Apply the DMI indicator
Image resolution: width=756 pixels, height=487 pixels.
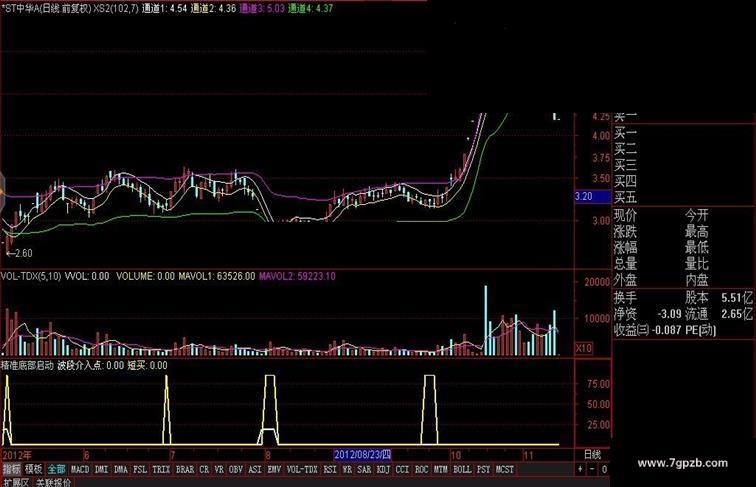click(101, 469)
